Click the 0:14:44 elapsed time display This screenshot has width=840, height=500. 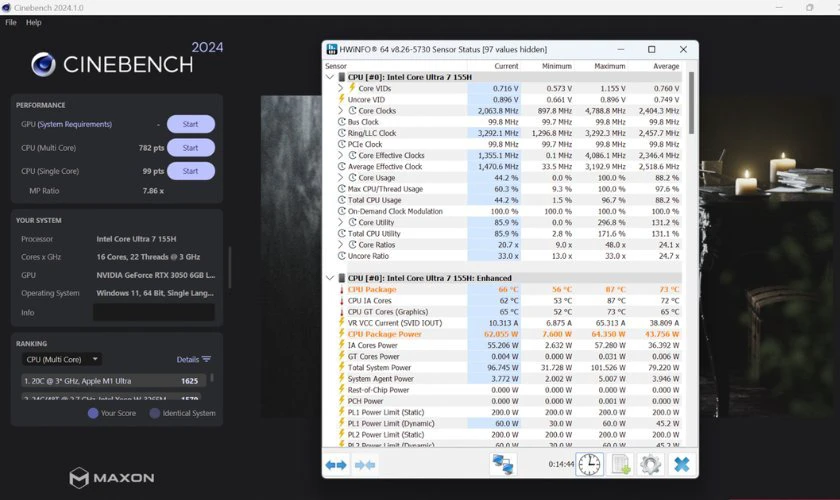tap(561, 464)
